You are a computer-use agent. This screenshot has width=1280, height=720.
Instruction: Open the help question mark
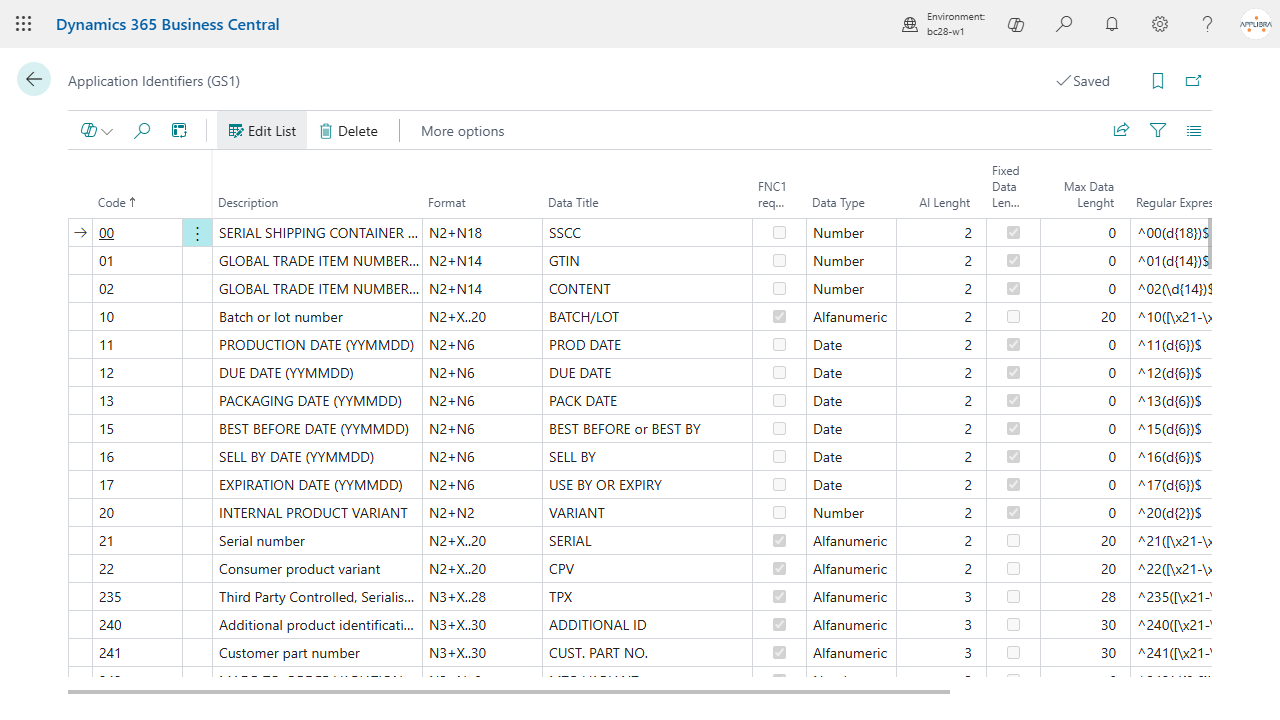(x=1208, y=24)
